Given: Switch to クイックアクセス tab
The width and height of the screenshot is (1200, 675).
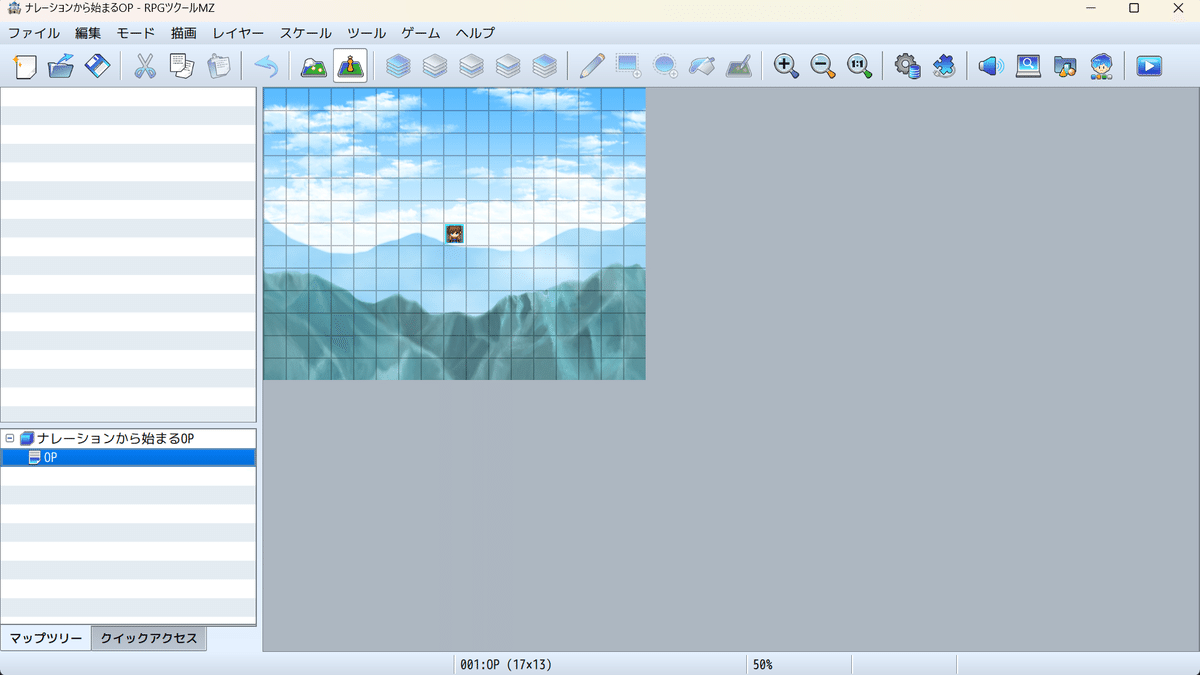Looking at the screenshot, I should (x=149, y=638).
